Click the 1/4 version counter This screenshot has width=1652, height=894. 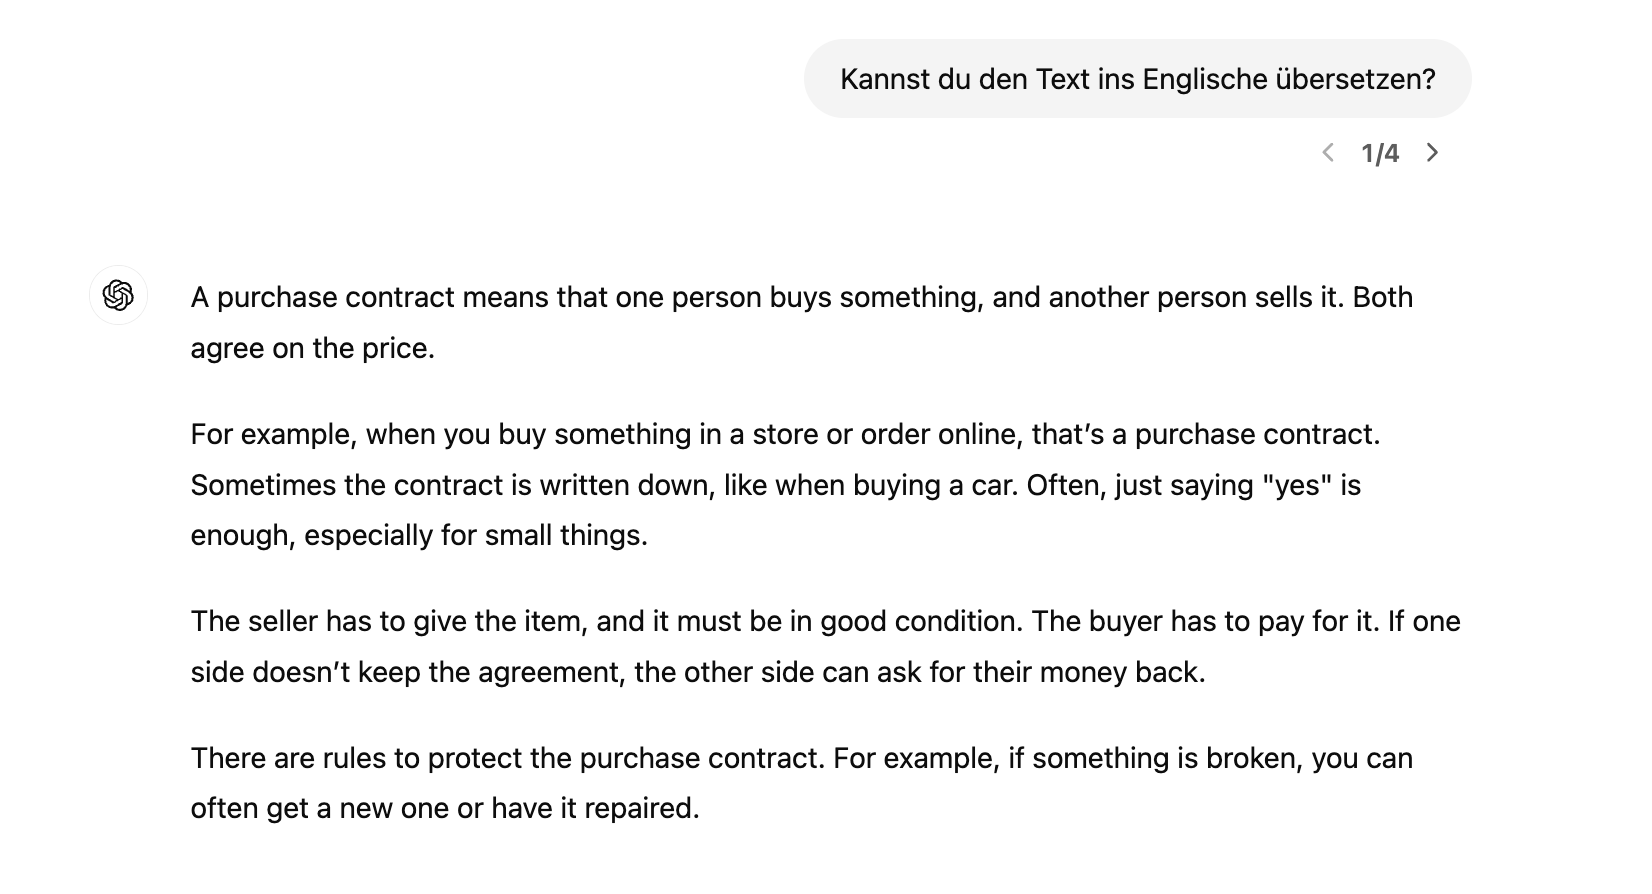coord(1380,153)
